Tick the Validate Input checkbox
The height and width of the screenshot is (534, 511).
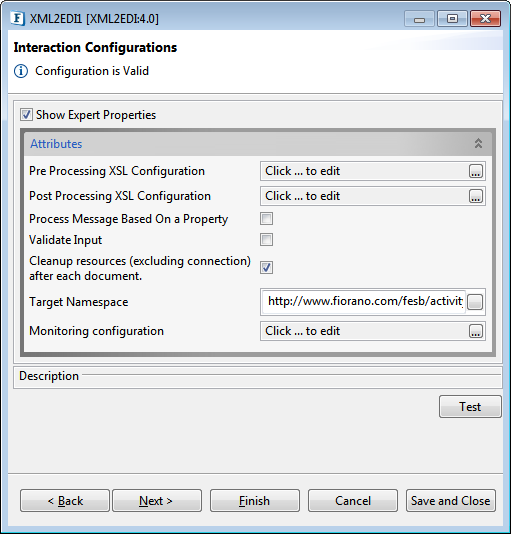click(266, 240)
